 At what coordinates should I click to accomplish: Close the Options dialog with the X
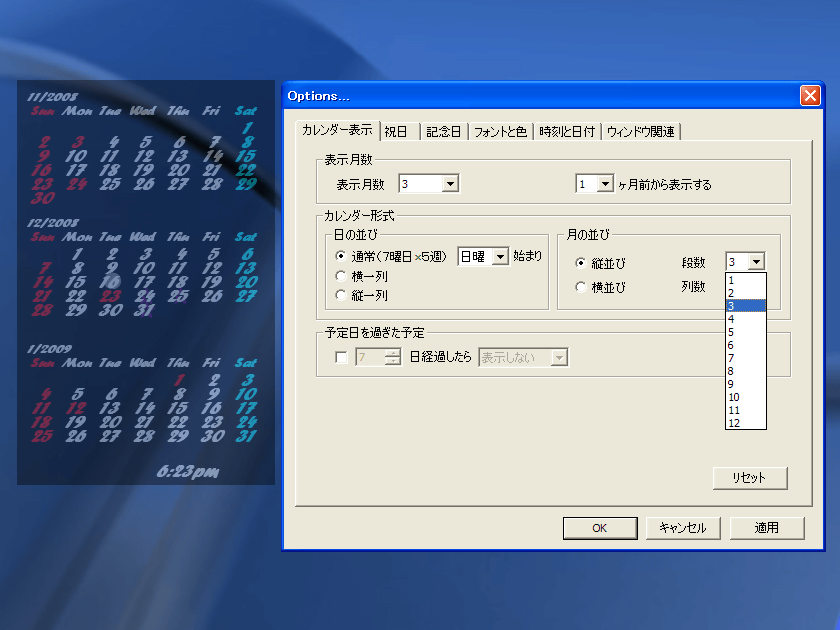pos(810,96)
